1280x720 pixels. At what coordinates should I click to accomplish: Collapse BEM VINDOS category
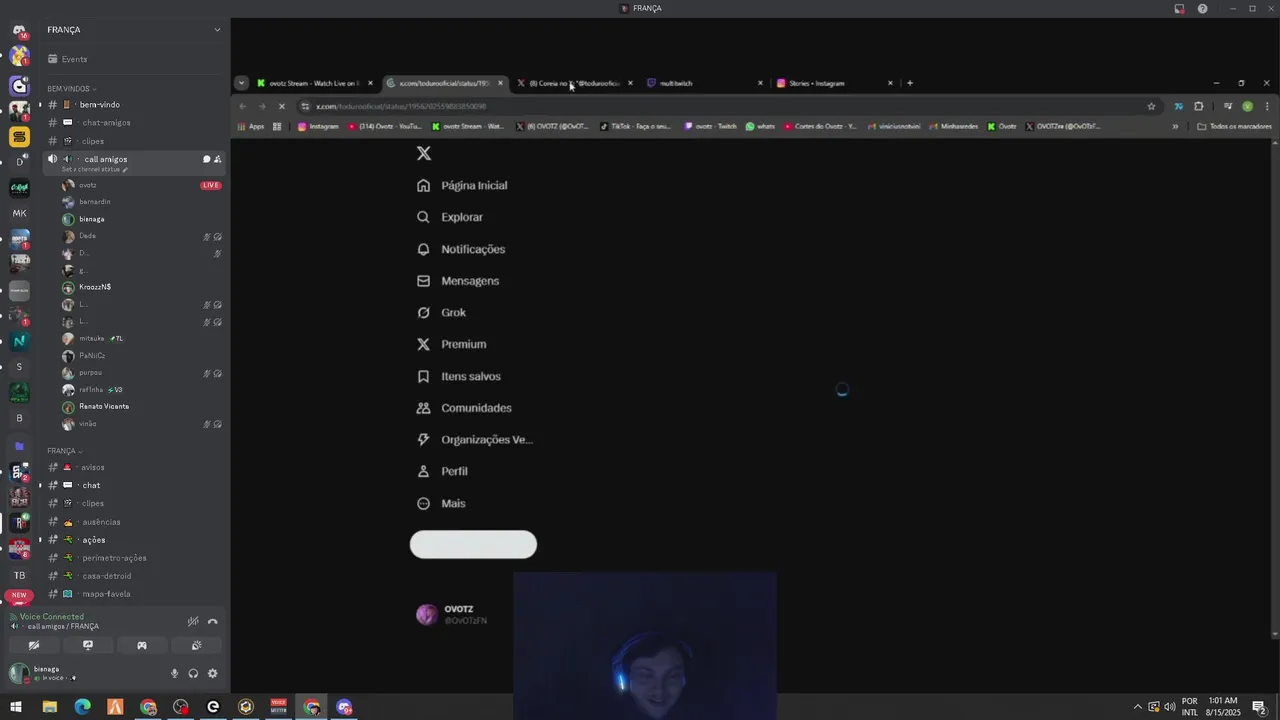click(71, 89)
